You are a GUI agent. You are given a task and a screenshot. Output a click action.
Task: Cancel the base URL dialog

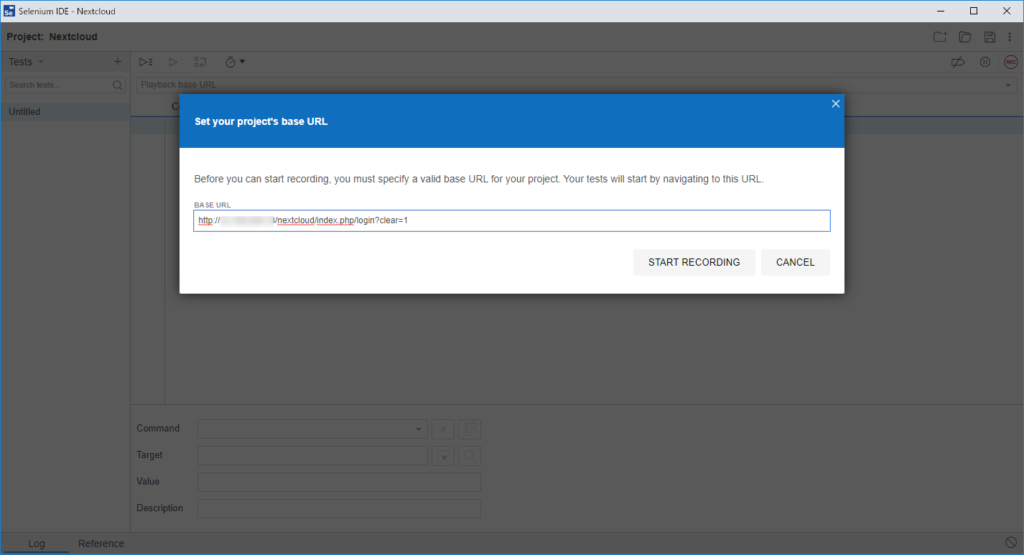795,262
